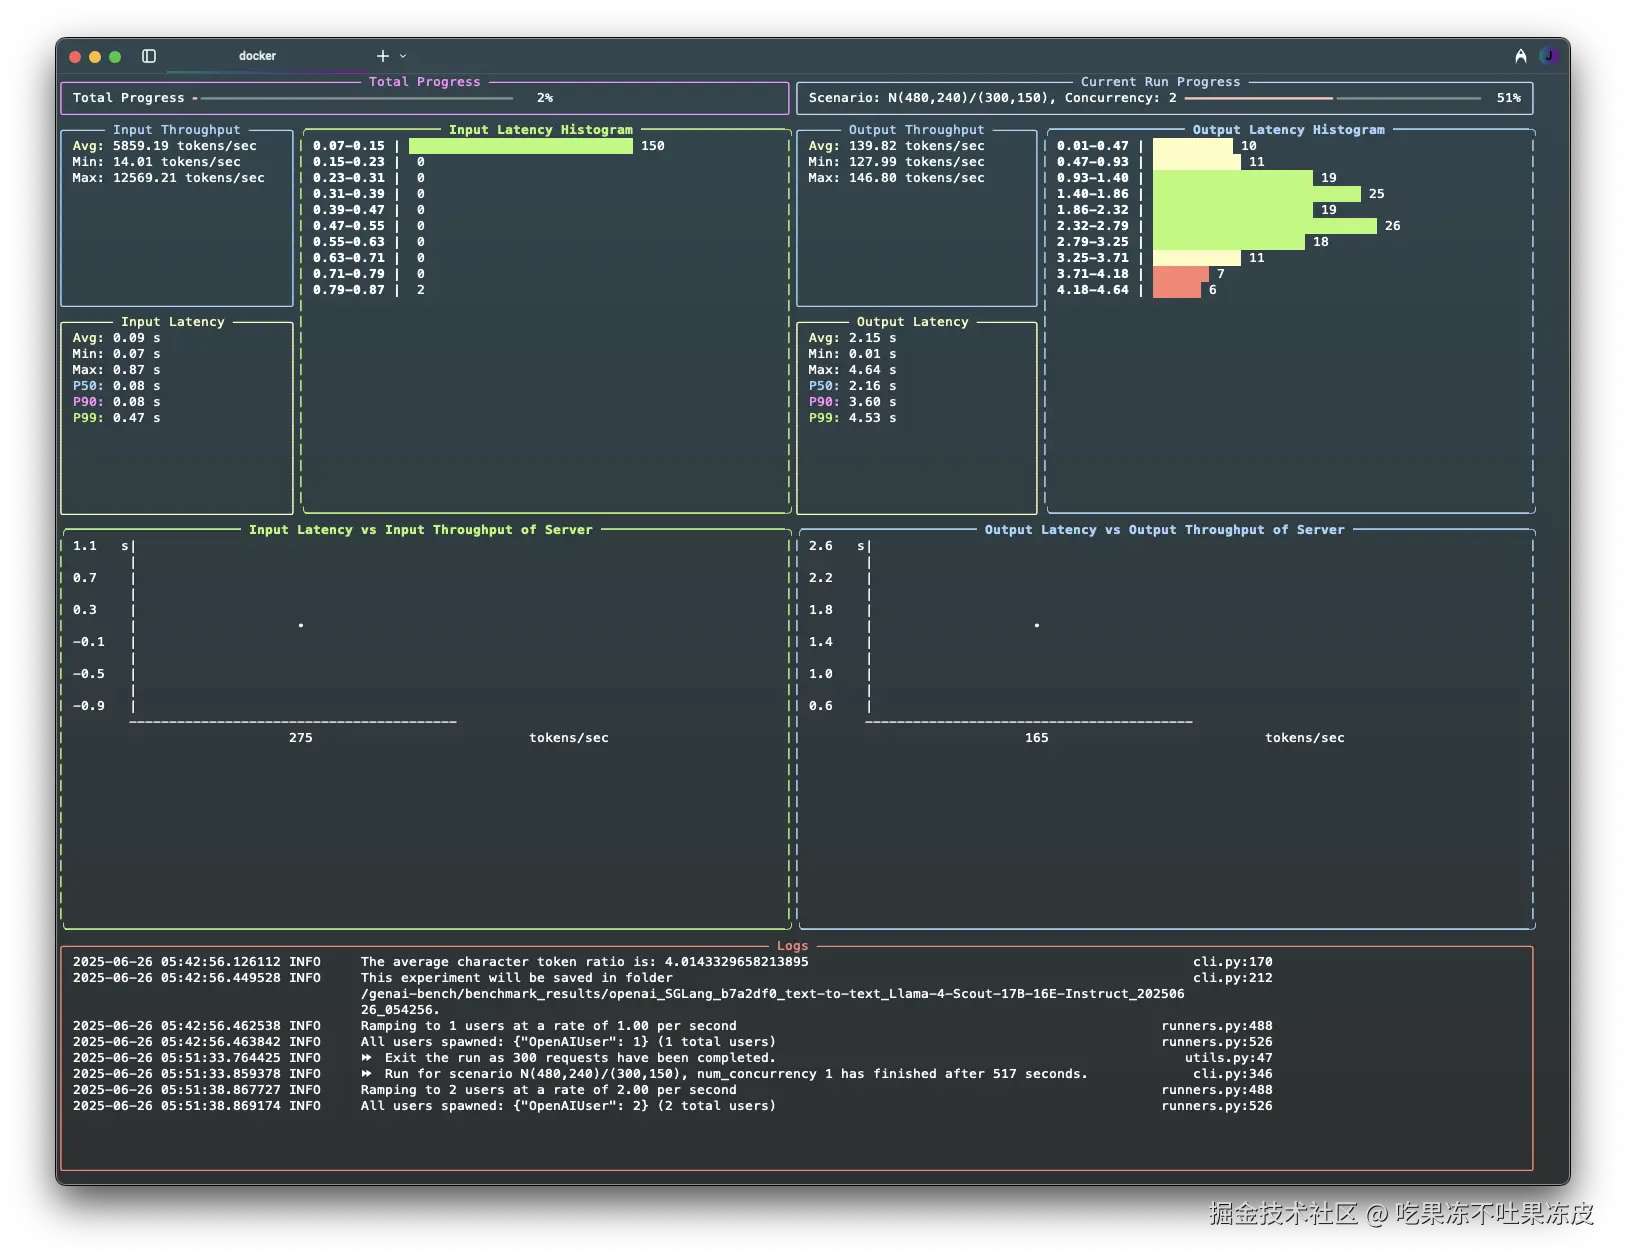Viewport: 1626px width, 1259px height.
Task: Select the docker tab
Action: pos(257,56)
